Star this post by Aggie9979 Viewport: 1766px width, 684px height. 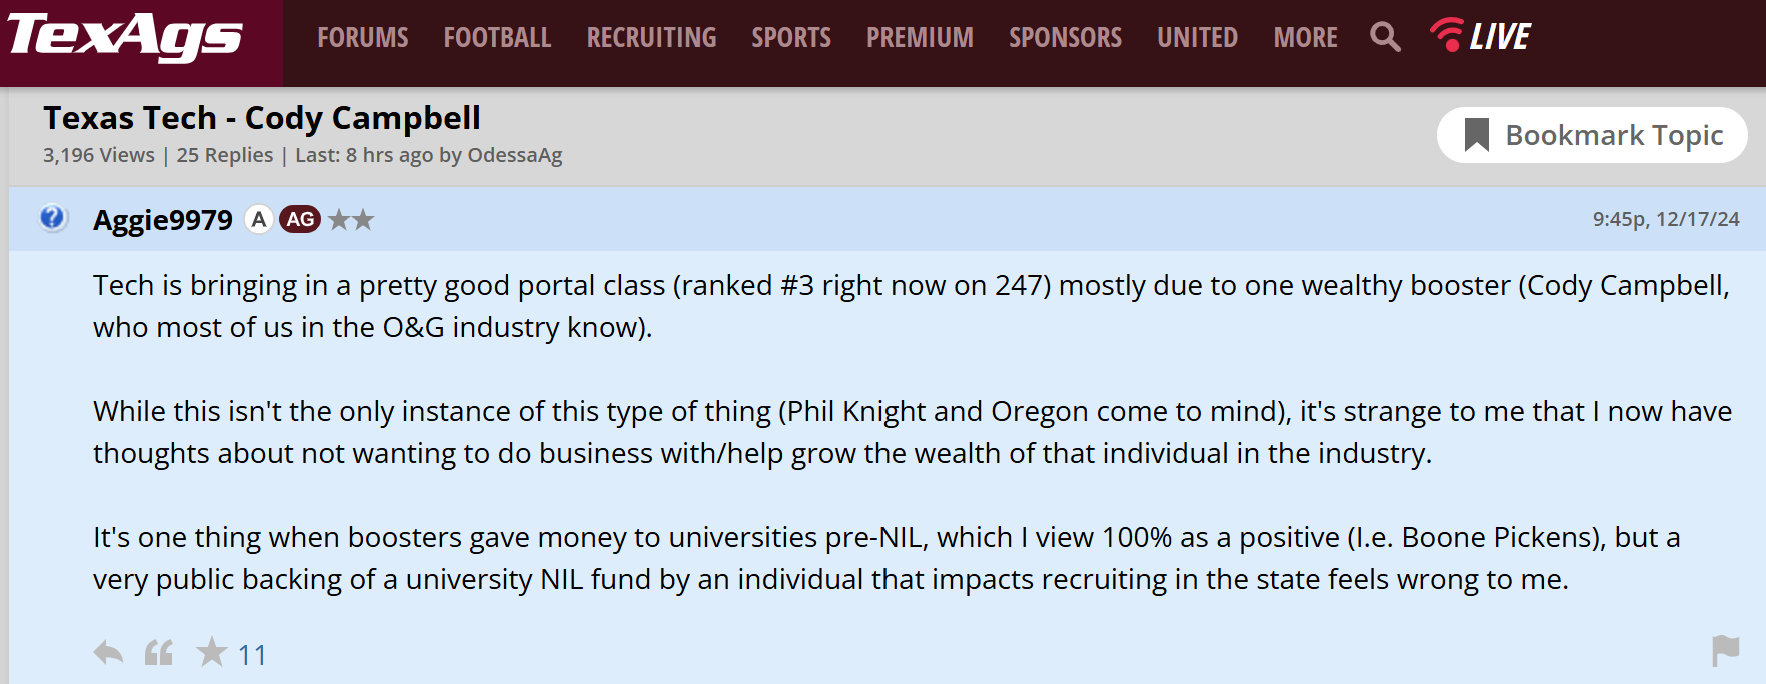[x=212, y=653]
